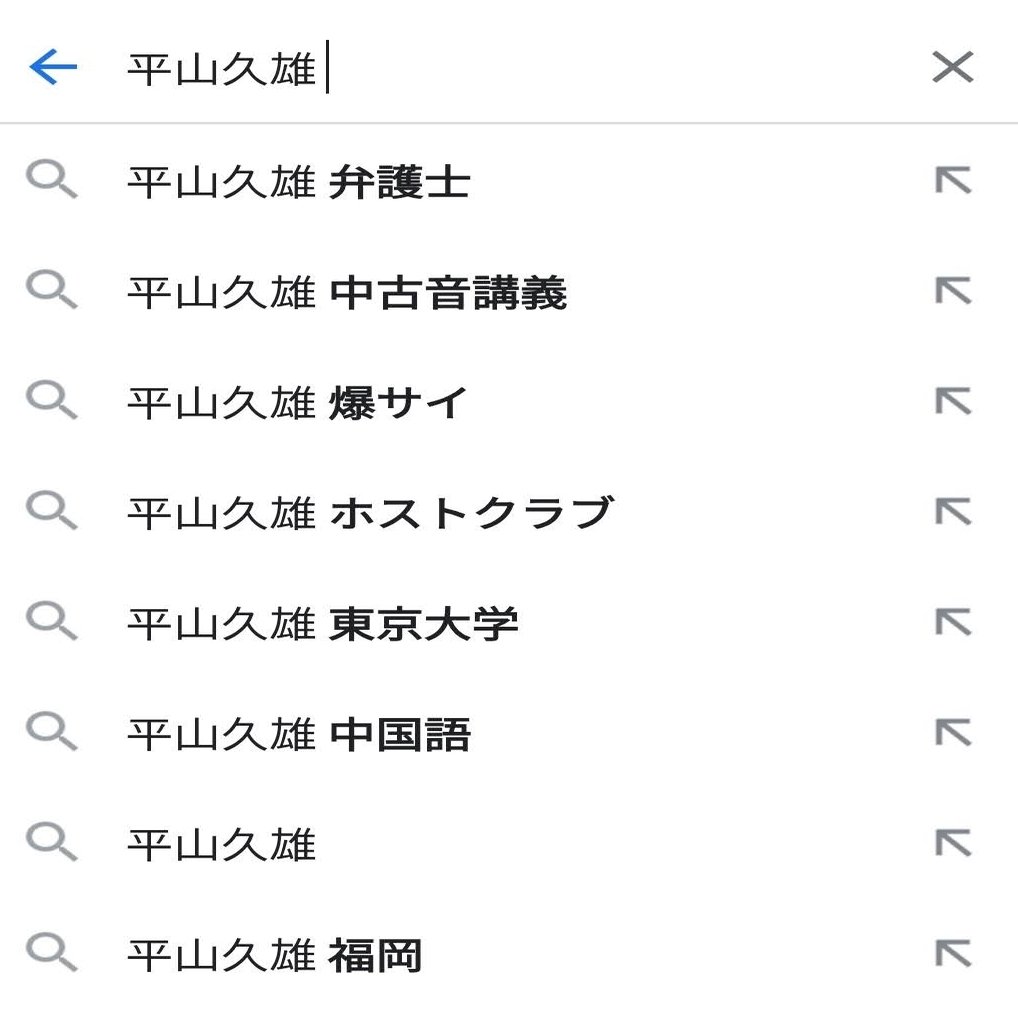Insert 弁護士 suggestion using its arrow icon
1018x1018 pixels.
(x=953, y=181)
